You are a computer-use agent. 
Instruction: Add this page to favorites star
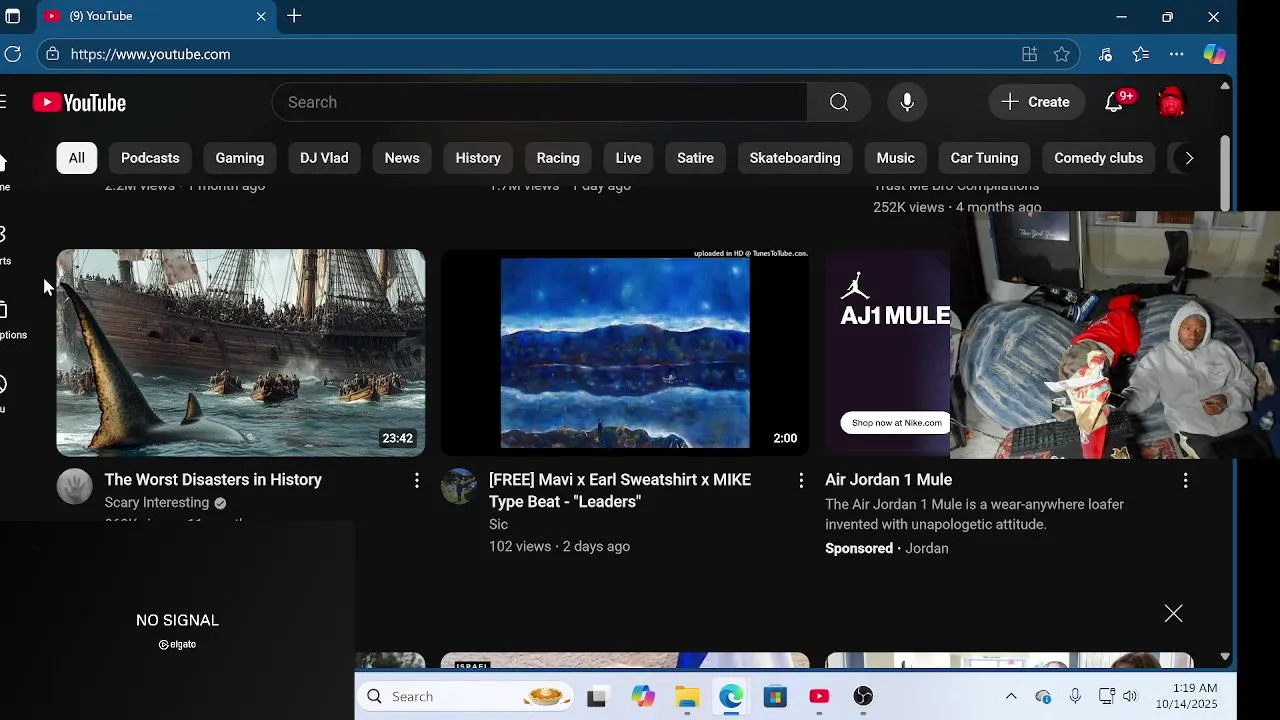click(1062, 54)
